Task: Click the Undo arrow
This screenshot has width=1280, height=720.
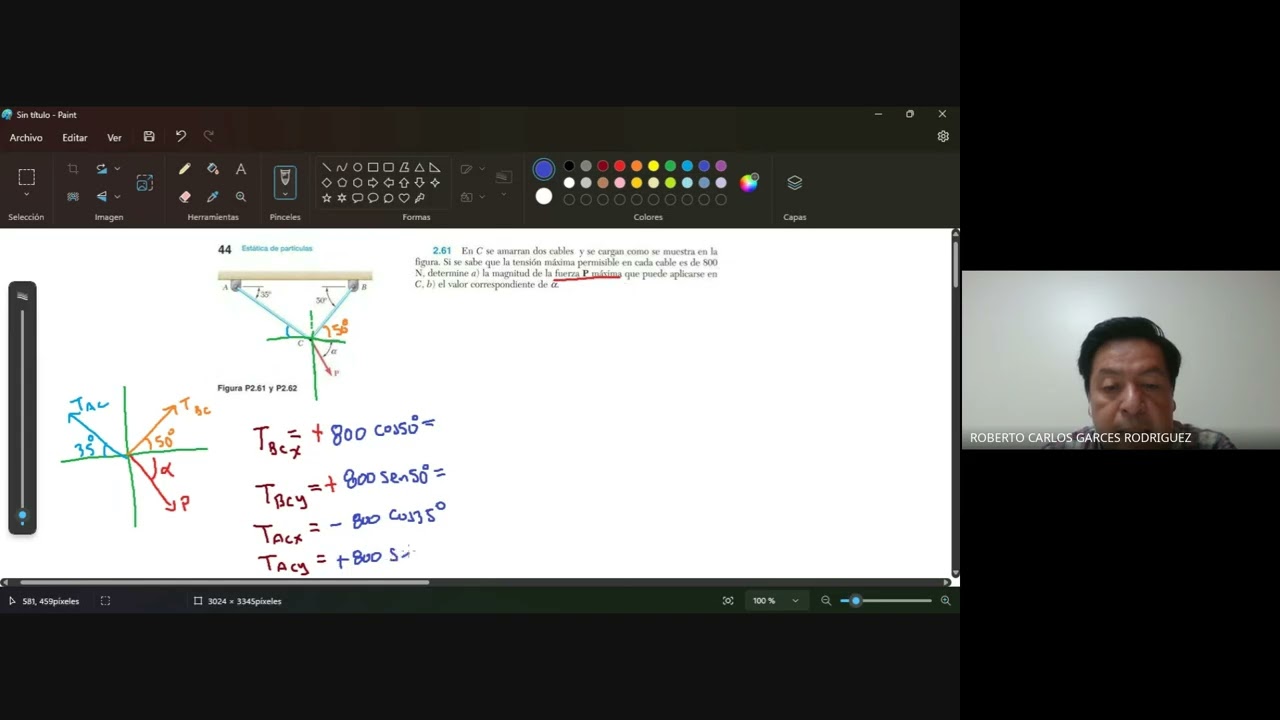Action: coord(181,136)
